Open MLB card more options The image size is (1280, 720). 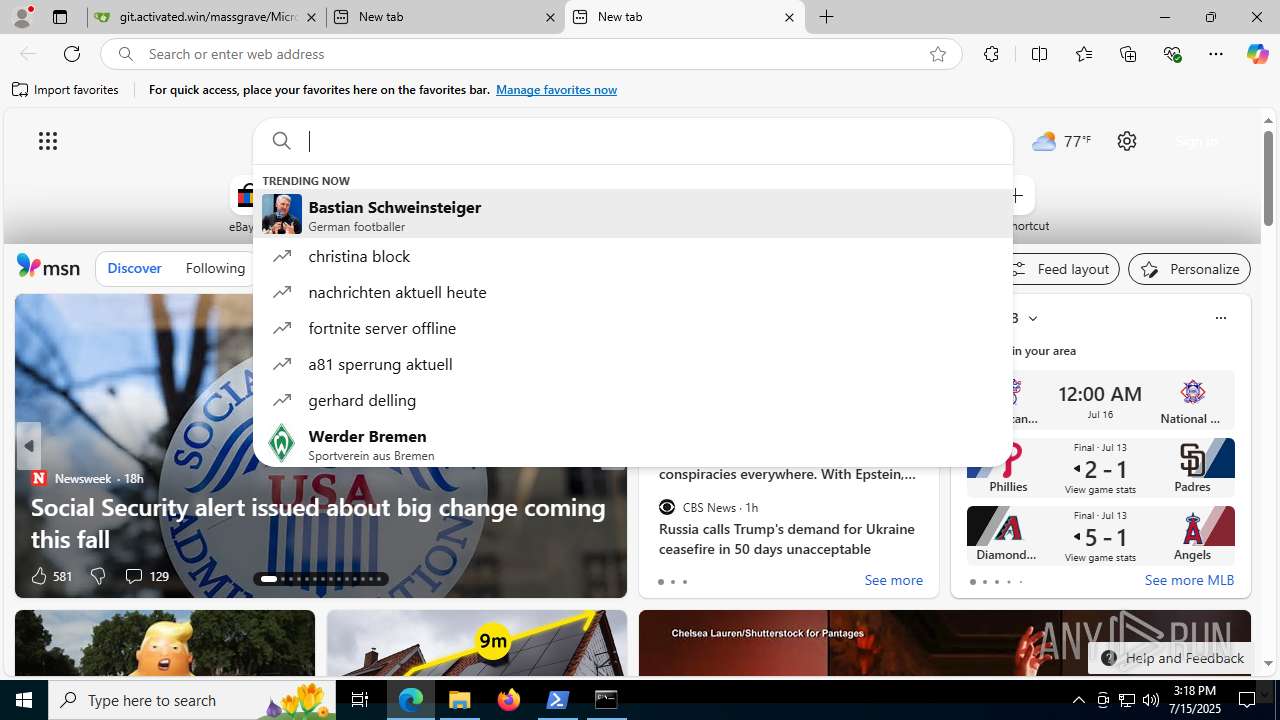(1220, 318)
